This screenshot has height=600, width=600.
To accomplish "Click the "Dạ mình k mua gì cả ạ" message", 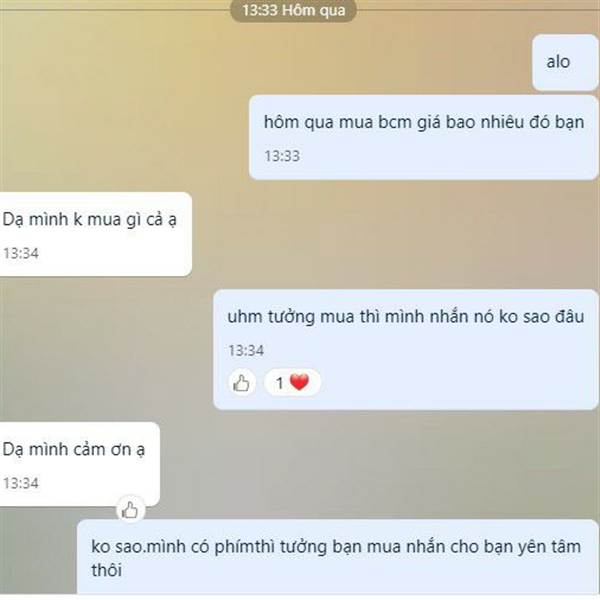I will (95, 234).
